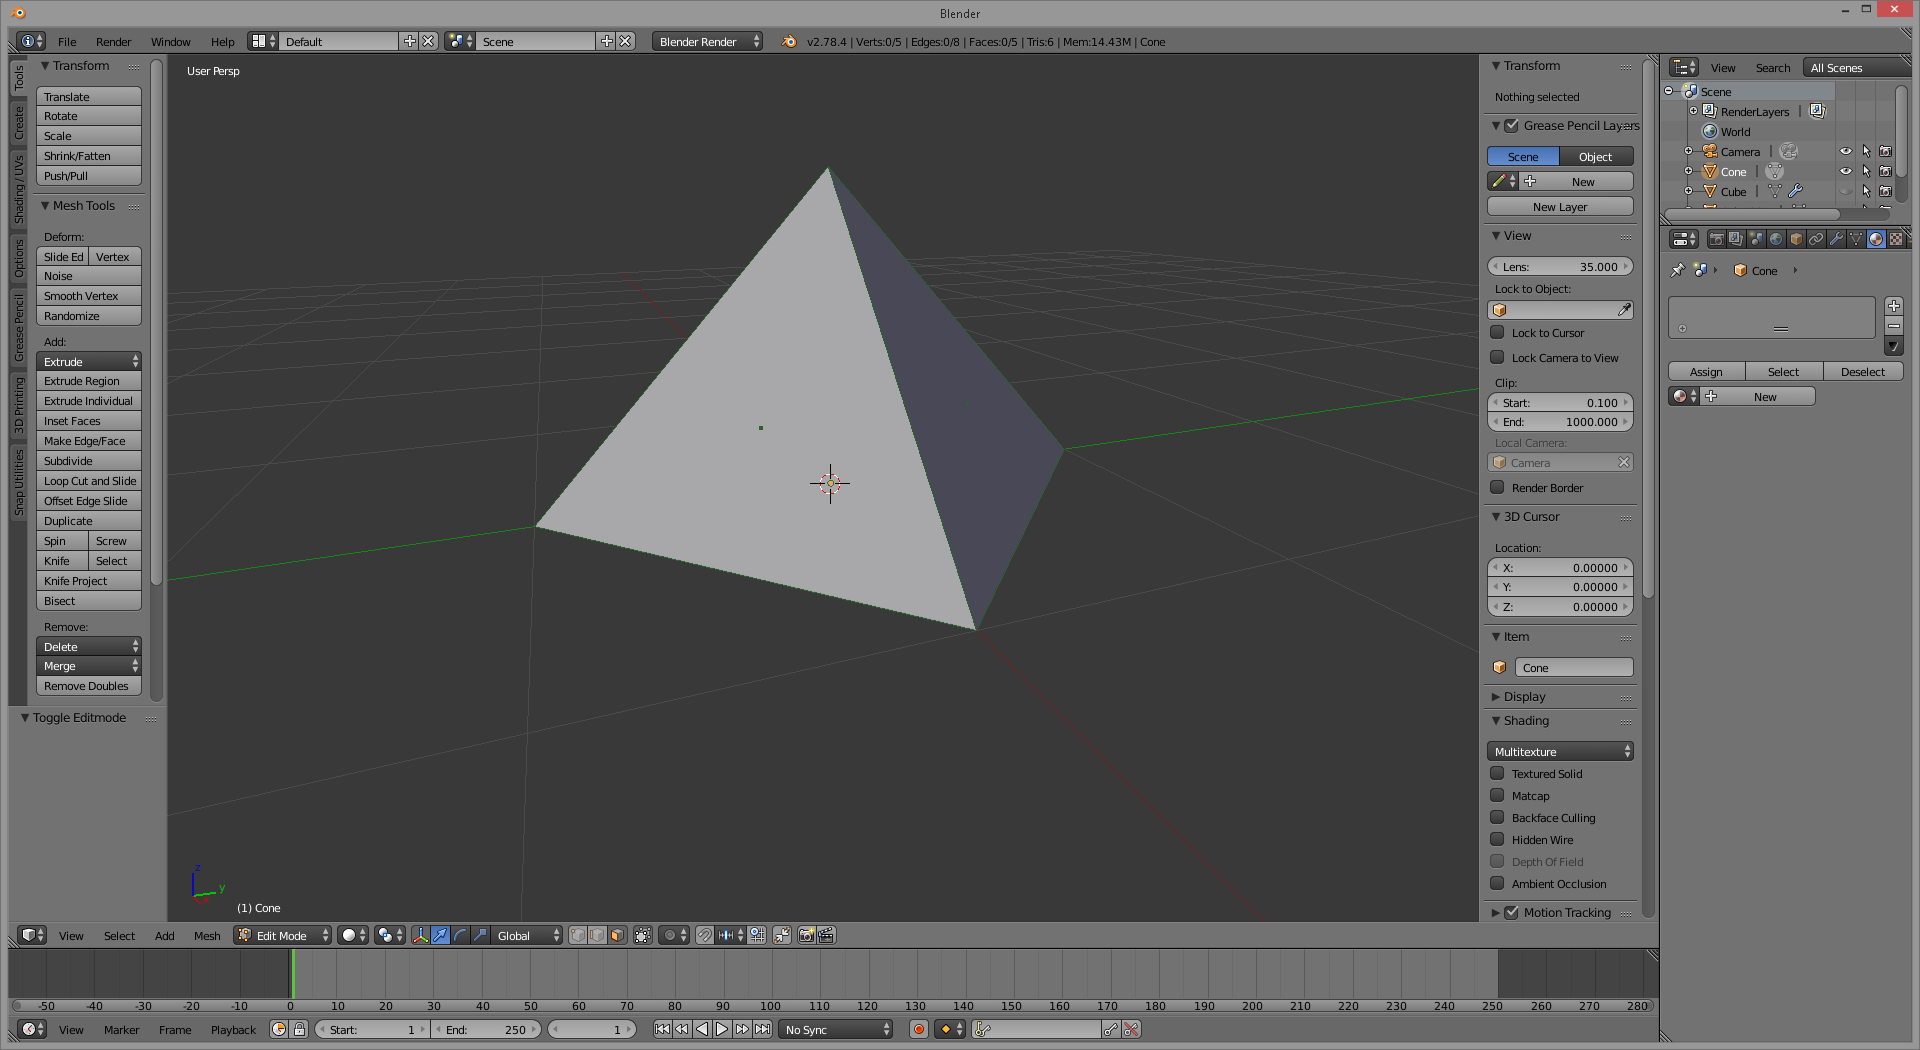Select vertex select mode in viewport header
The height and width of the screenshot is (1050, 1920).
[578, 935]
